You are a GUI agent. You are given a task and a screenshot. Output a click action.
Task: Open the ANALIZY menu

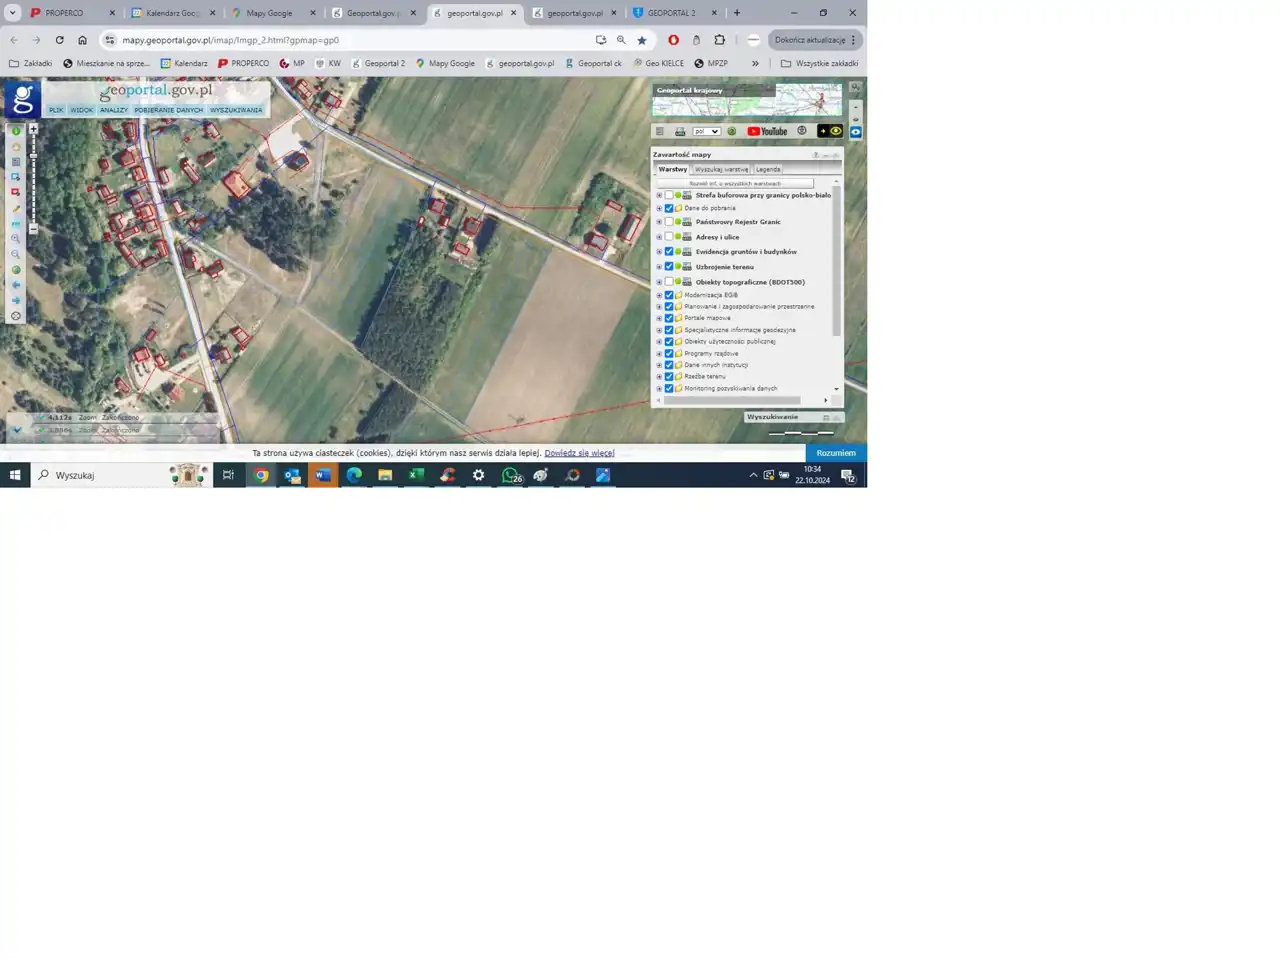113,110
